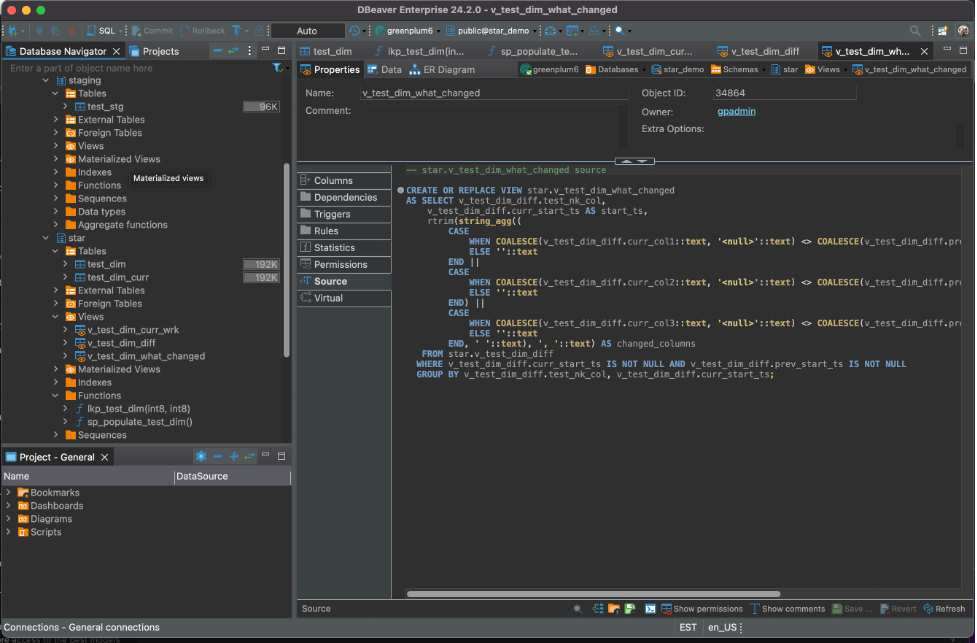977x643 pixels.
Task: Open the Auto transaction mode dropdown
Action: [x=307, y=31]
